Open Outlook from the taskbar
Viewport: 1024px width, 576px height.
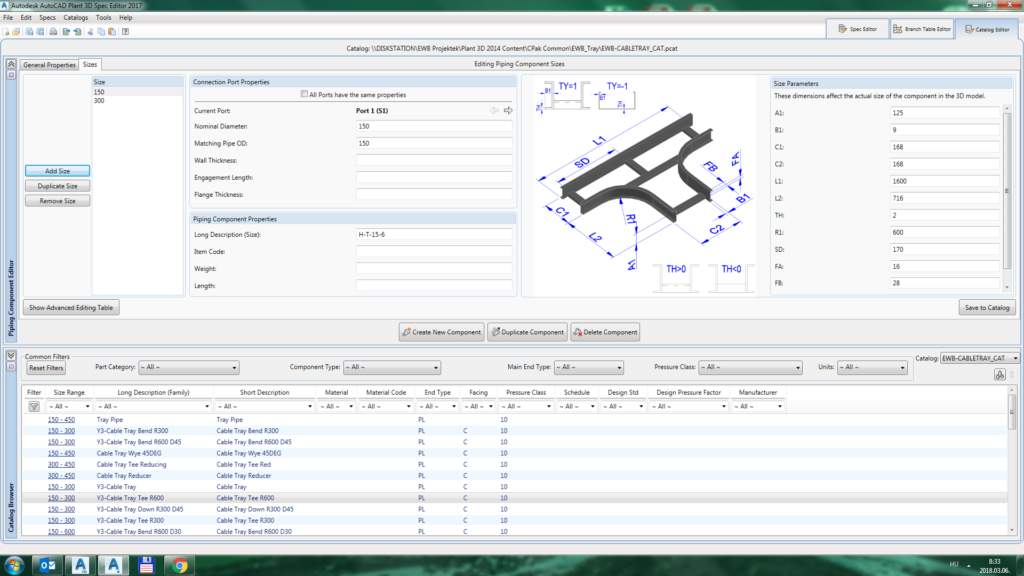pyautogui.click(x=48, y=565)
